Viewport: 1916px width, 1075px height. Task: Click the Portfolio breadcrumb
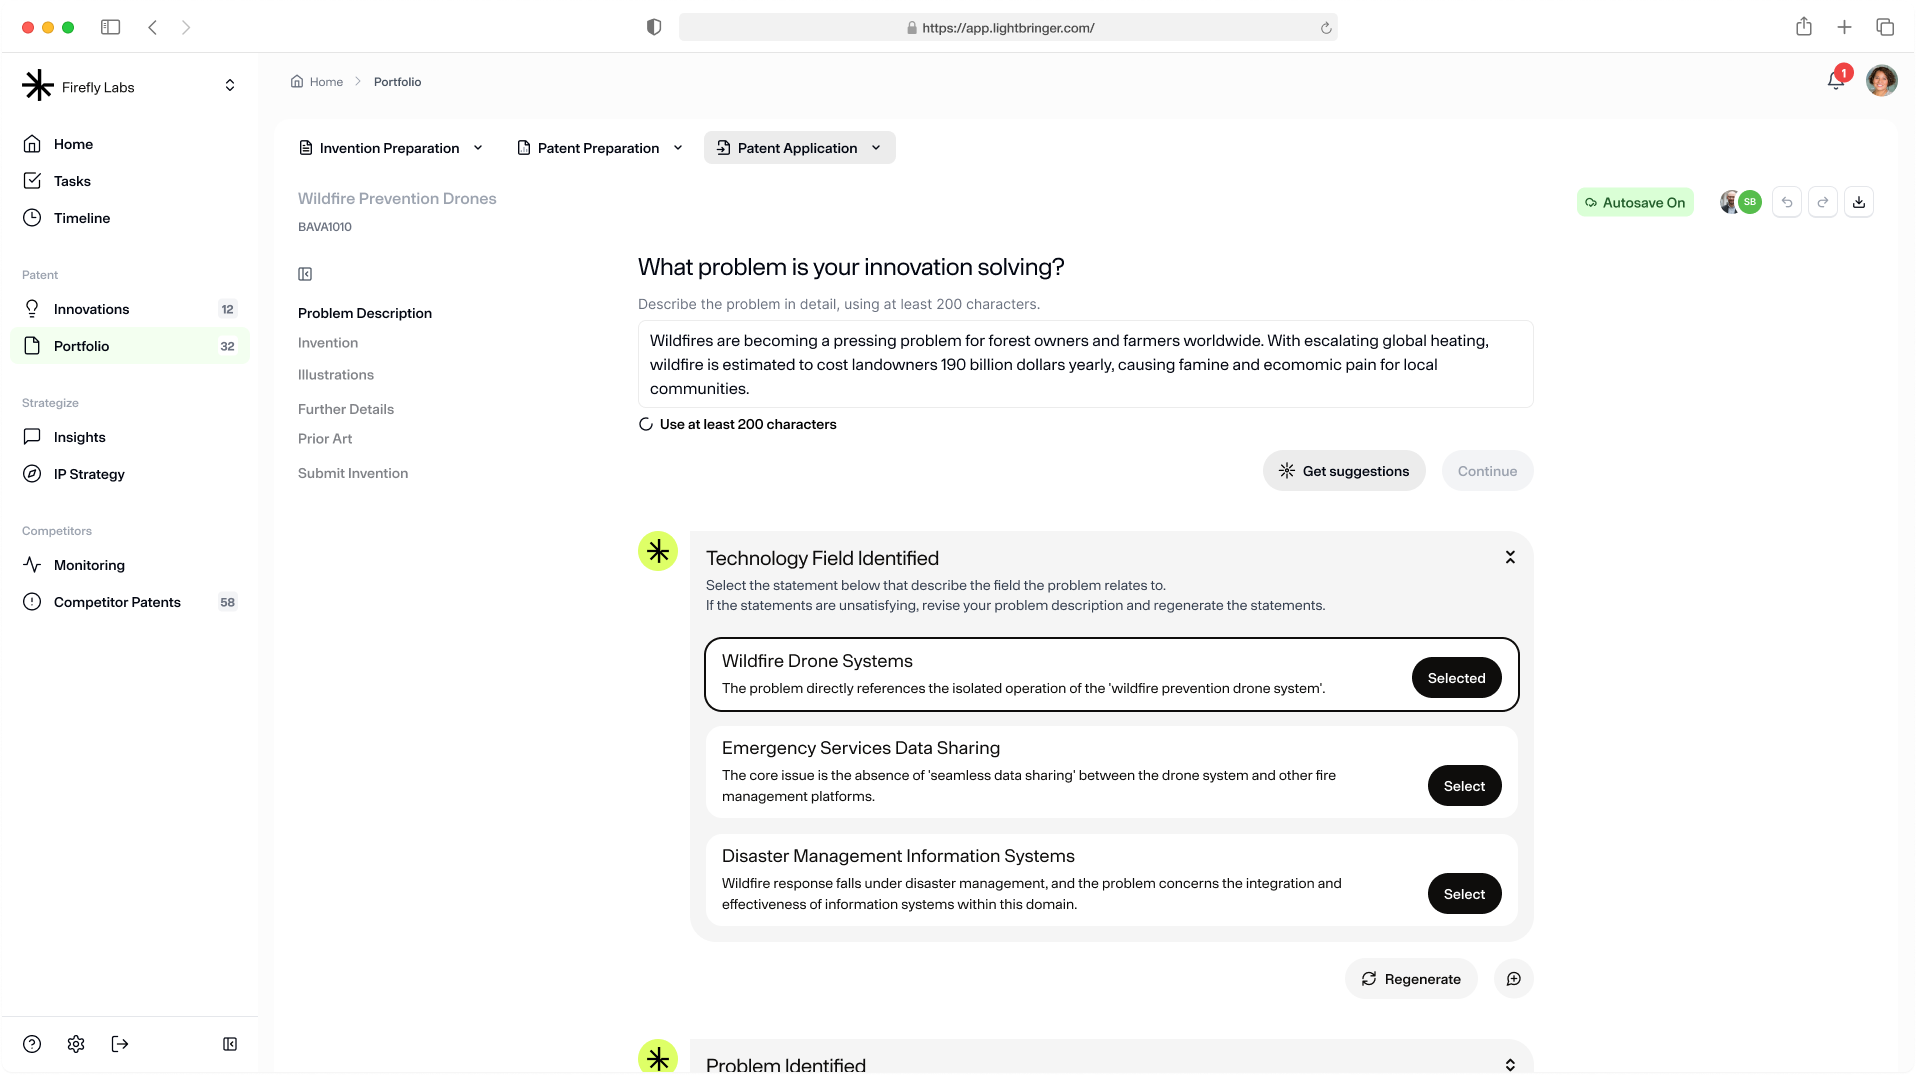coord(397,82)
